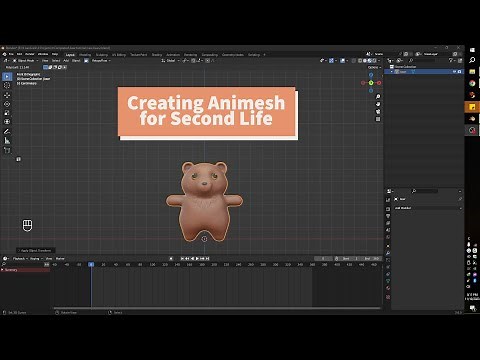Screen dimensions: 480x360
Task: Open the Tool properties tab
Action: (388, 200)
